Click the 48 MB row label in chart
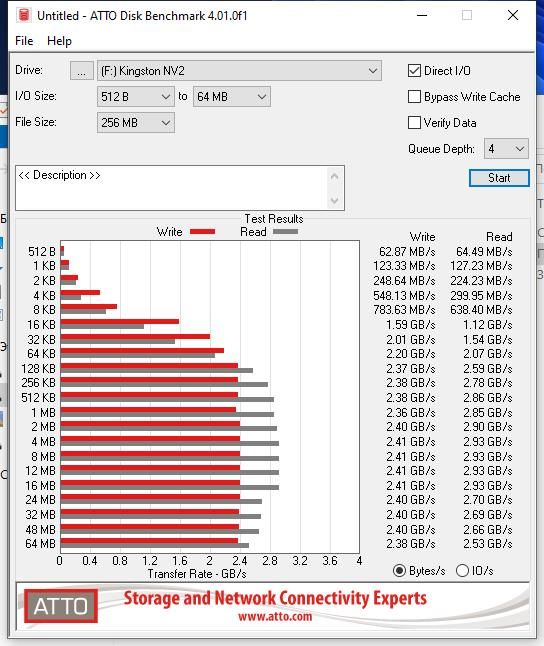The width and height of the screenshot is (544, 646). click(40, 530)
